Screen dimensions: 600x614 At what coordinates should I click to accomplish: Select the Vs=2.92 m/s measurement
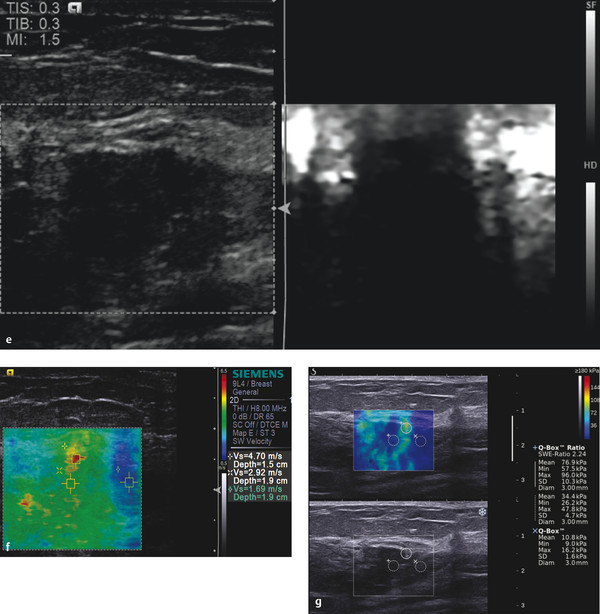(x=258, y=470)
